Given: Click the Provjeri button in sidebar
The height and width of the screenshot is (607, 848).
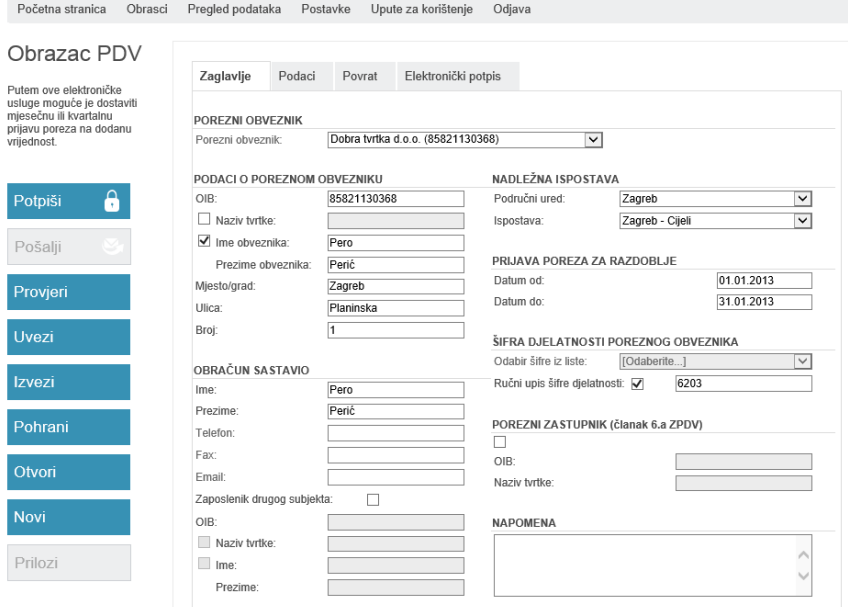Looking at the screenshot, I should pos(68,292).
